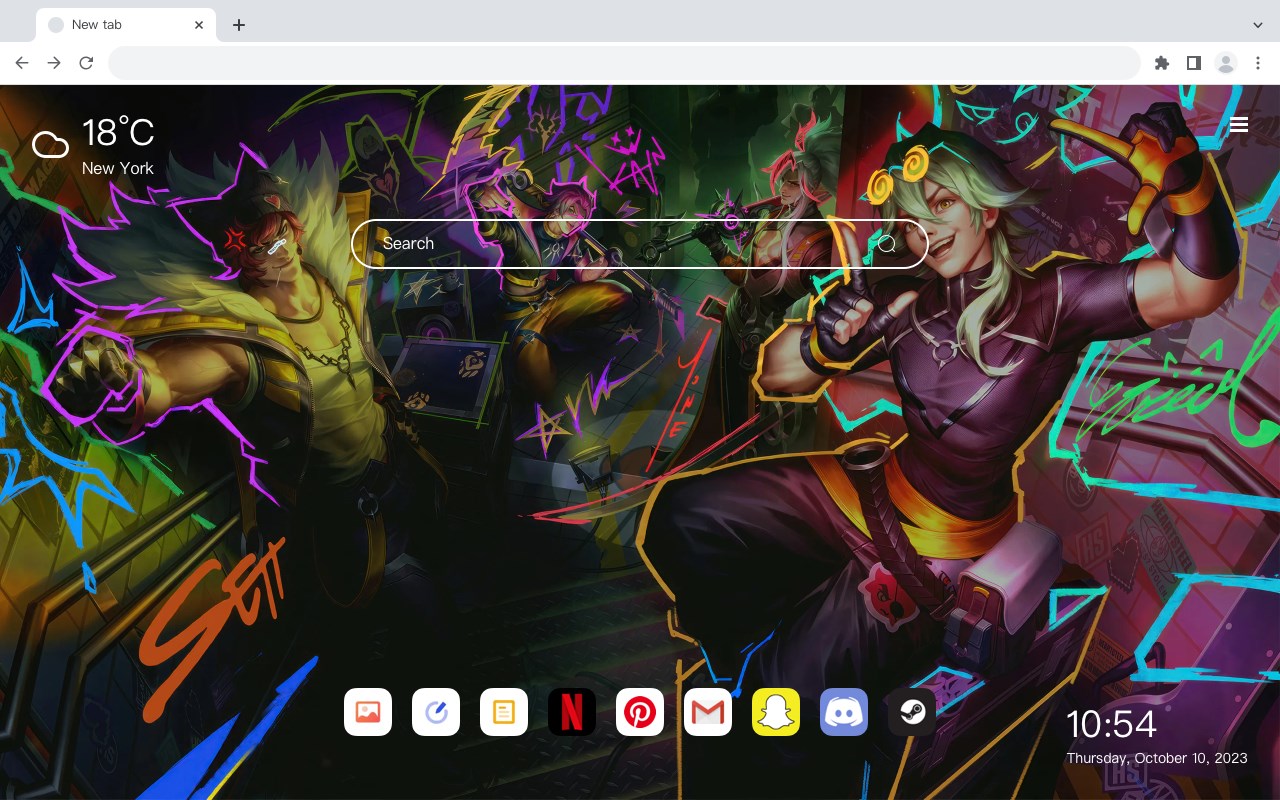
Task: Click the Thursday, October 10, 2023 date
Action: coord(1157,758)
